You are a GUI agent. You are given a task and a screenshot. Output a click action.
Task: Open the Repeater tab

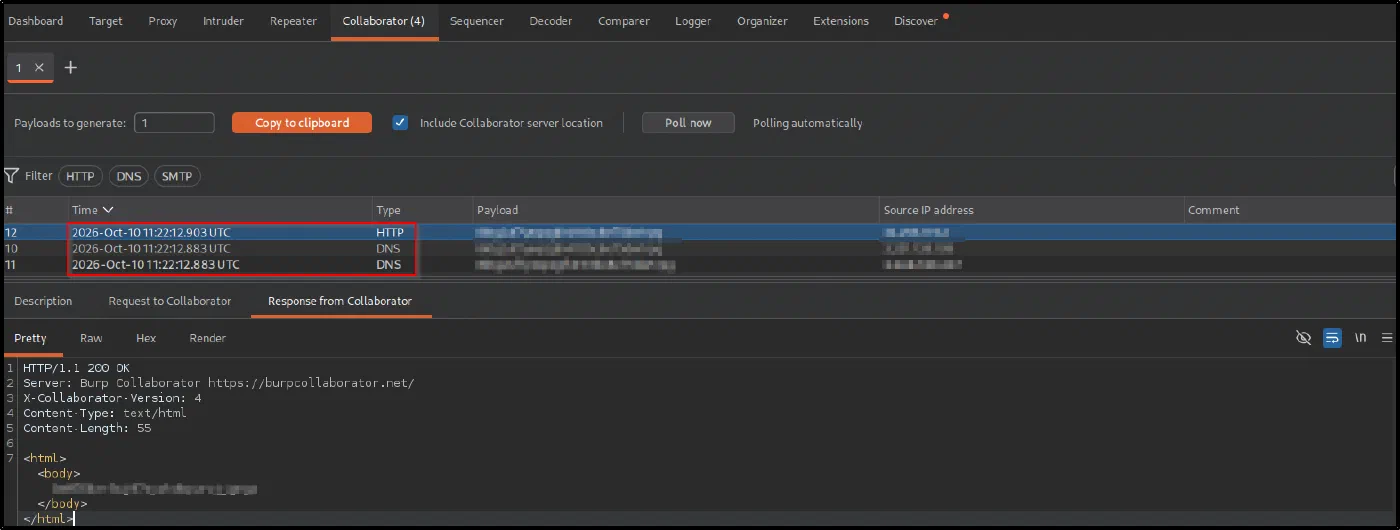(293, 21)
